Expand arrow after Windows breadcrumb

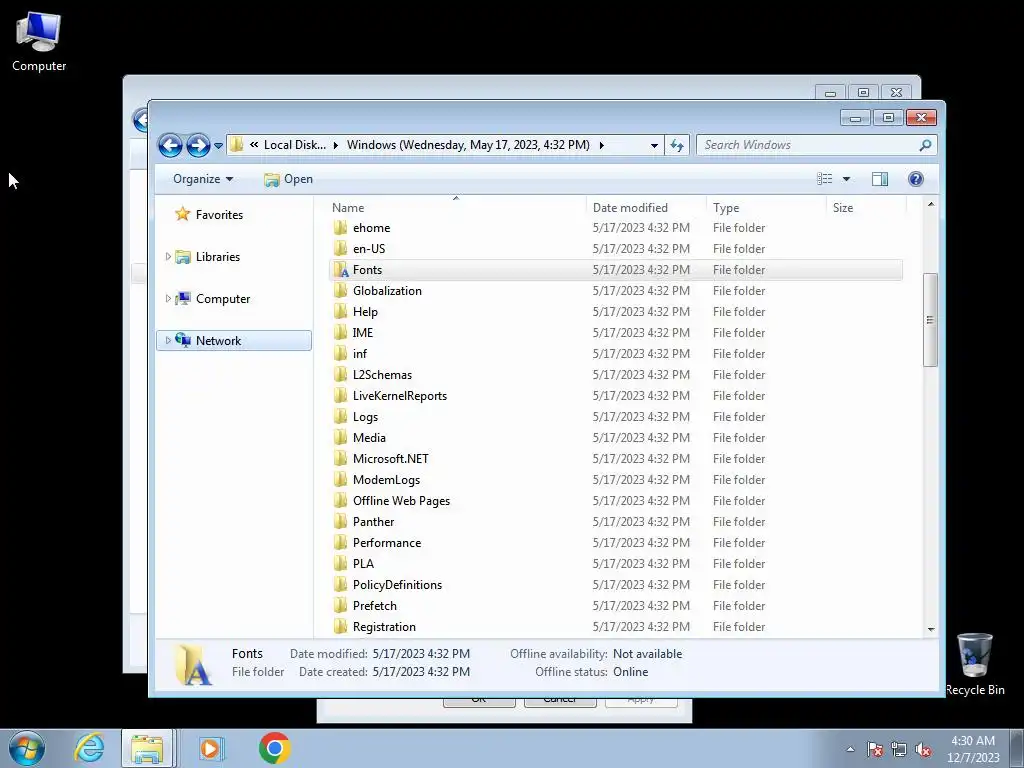[x=601, y=145]
